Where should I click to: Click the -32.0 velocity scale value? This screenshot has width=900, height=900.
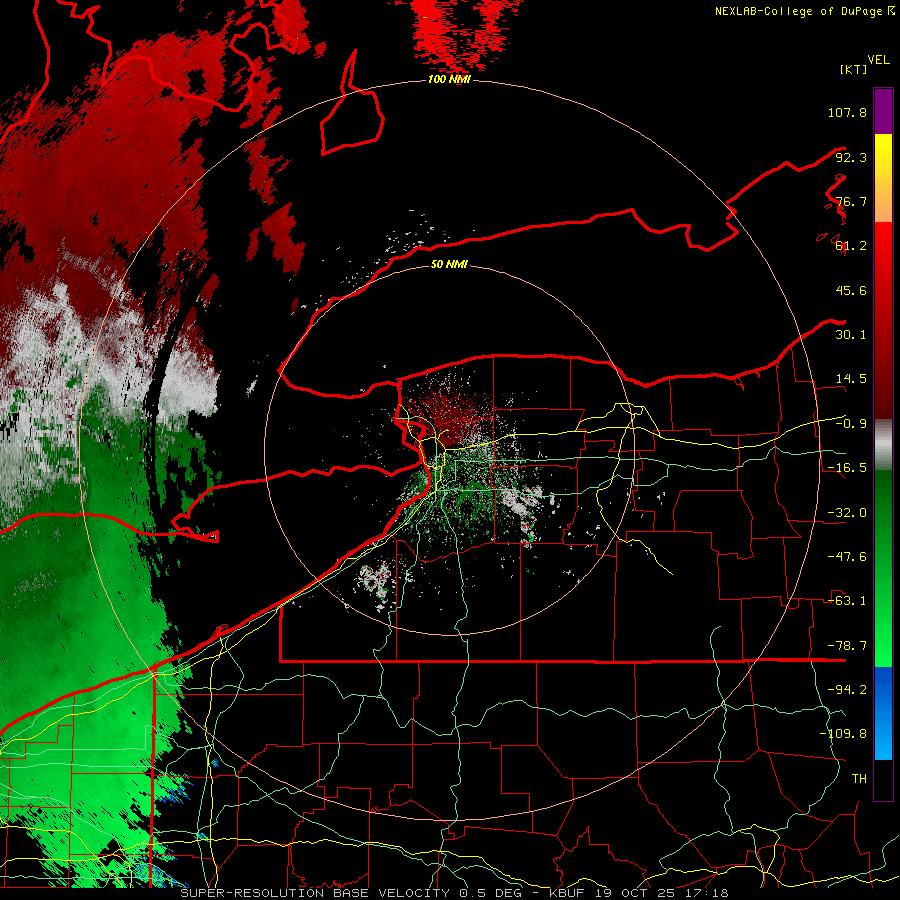pyautogui.click(x=847, y=513)
